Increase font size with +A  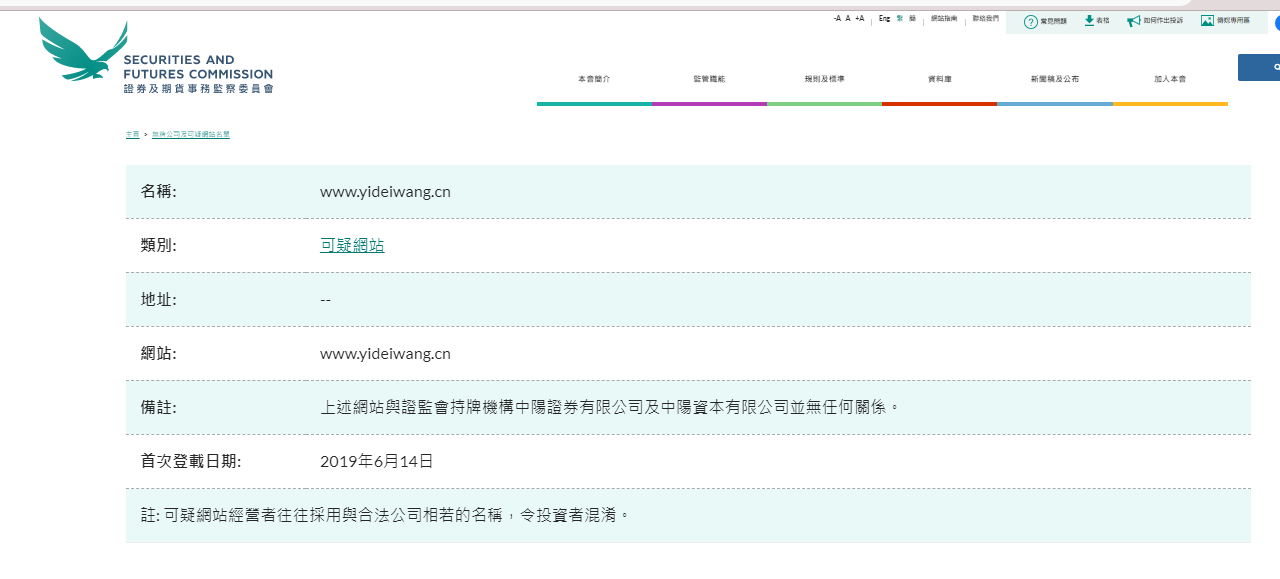point(859,19)
